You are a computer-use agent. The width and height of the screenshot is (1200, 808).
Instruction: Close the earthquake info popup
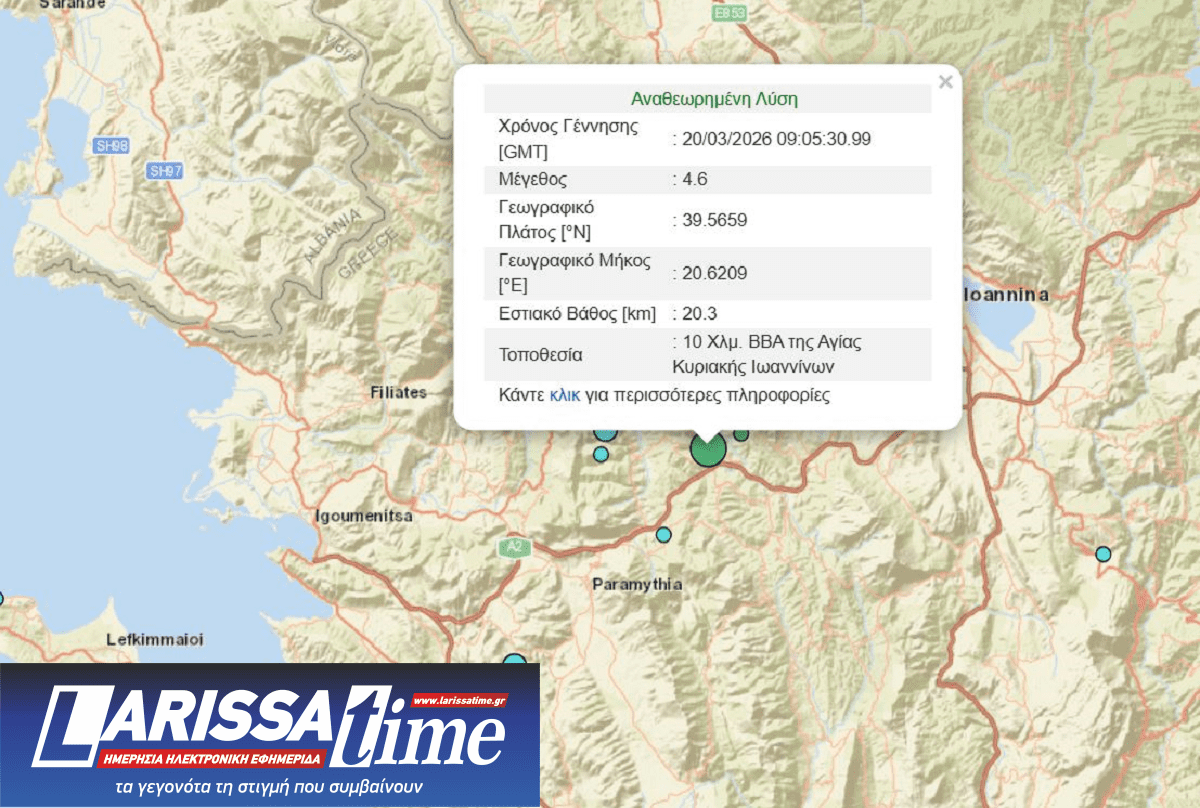click(945, 82)
